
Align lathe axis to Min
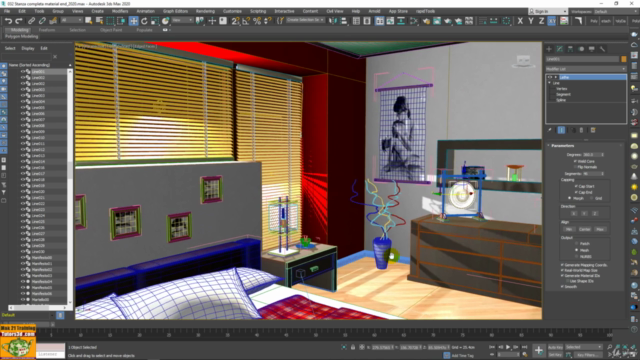click(x=569, y=229)
